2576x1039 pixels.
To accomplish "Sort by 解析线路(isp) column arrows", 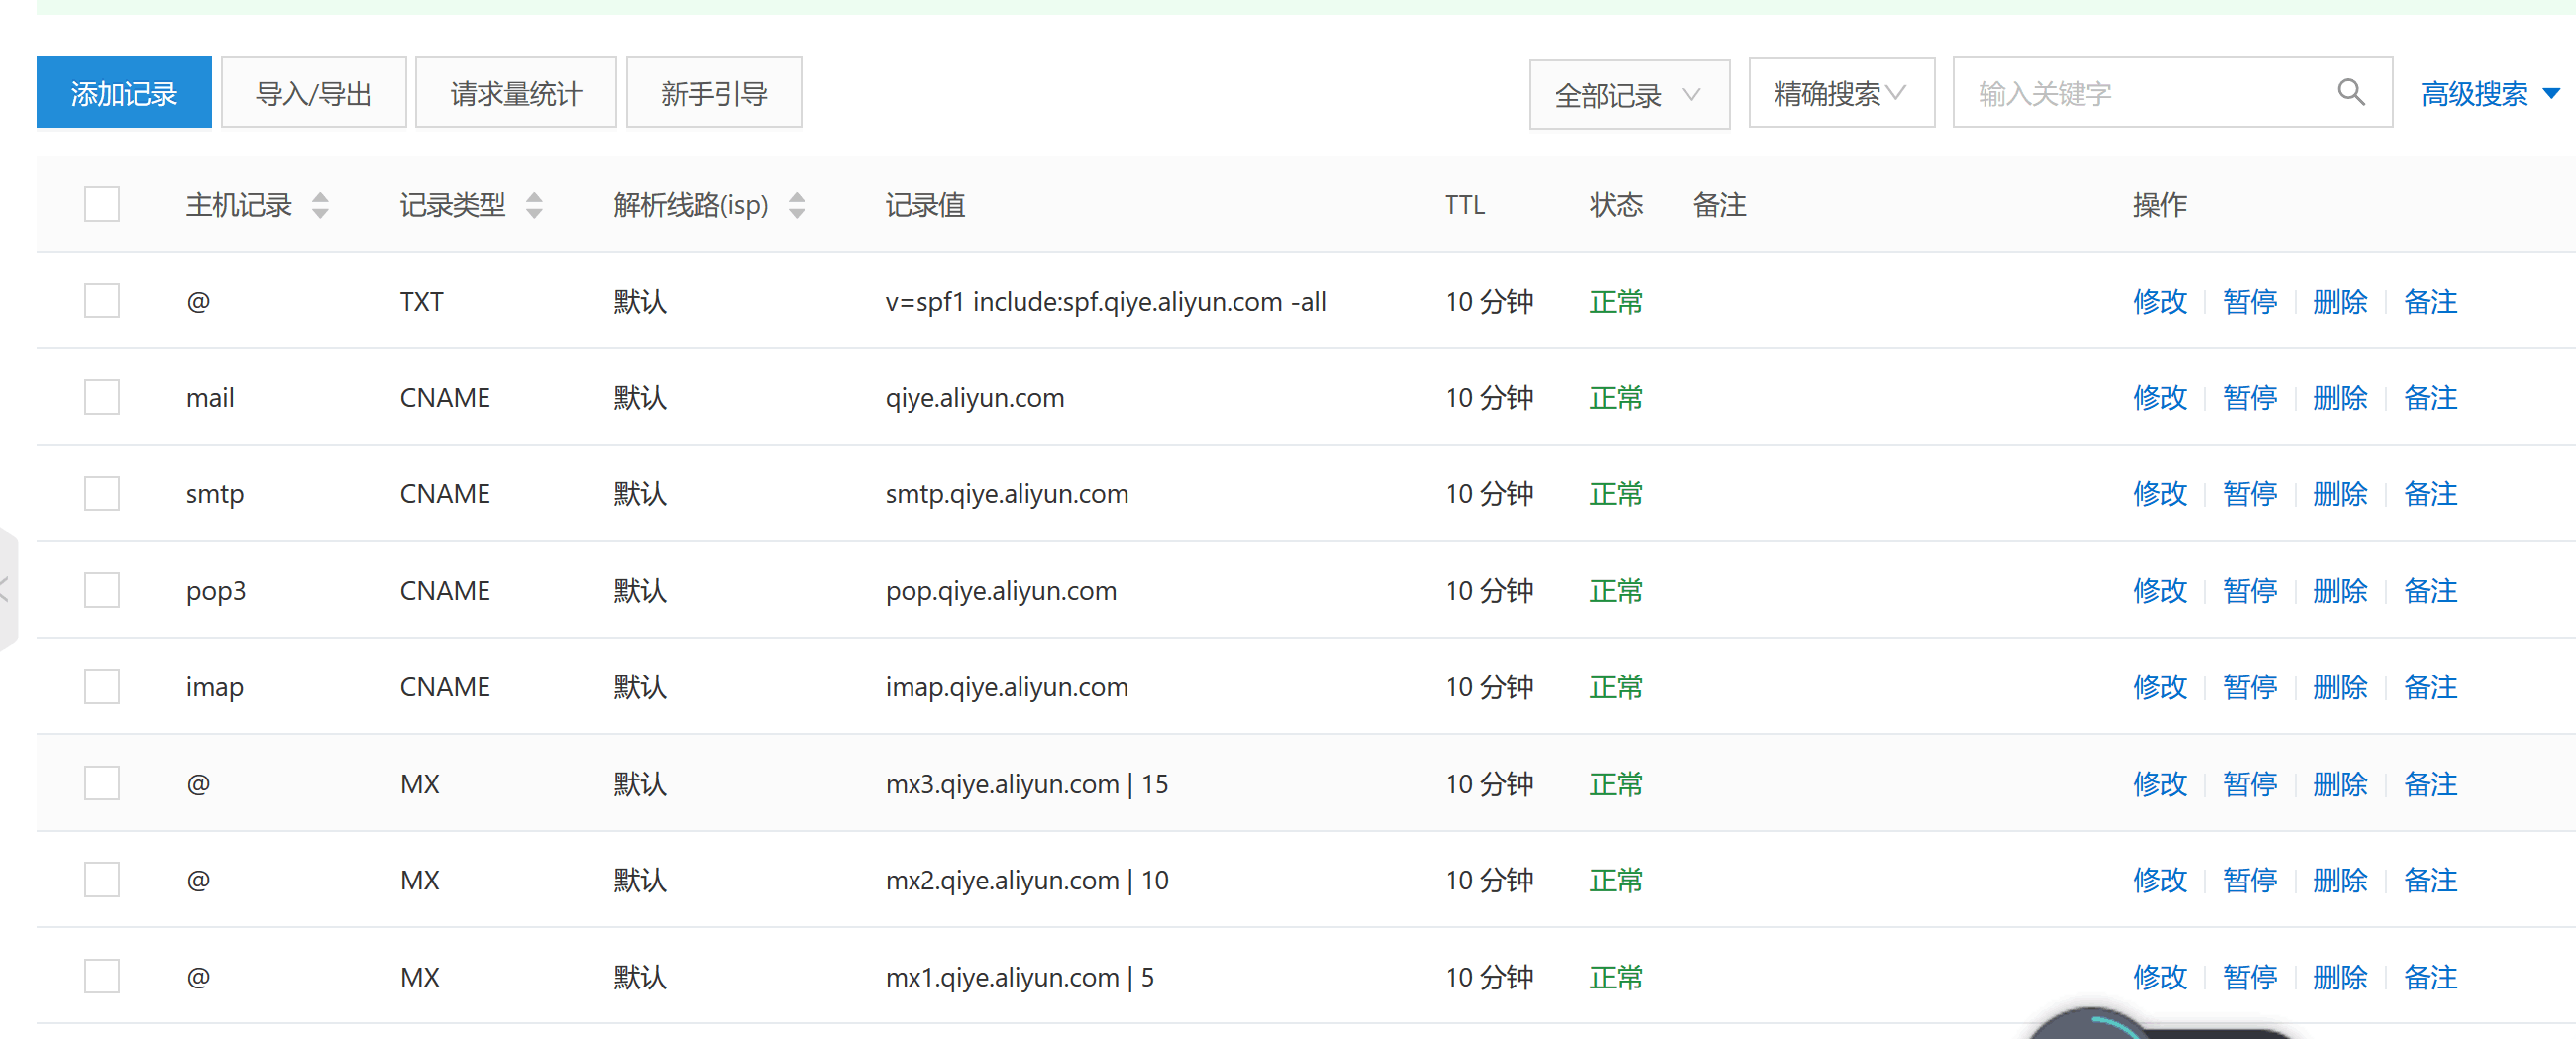I will [797, 205].
